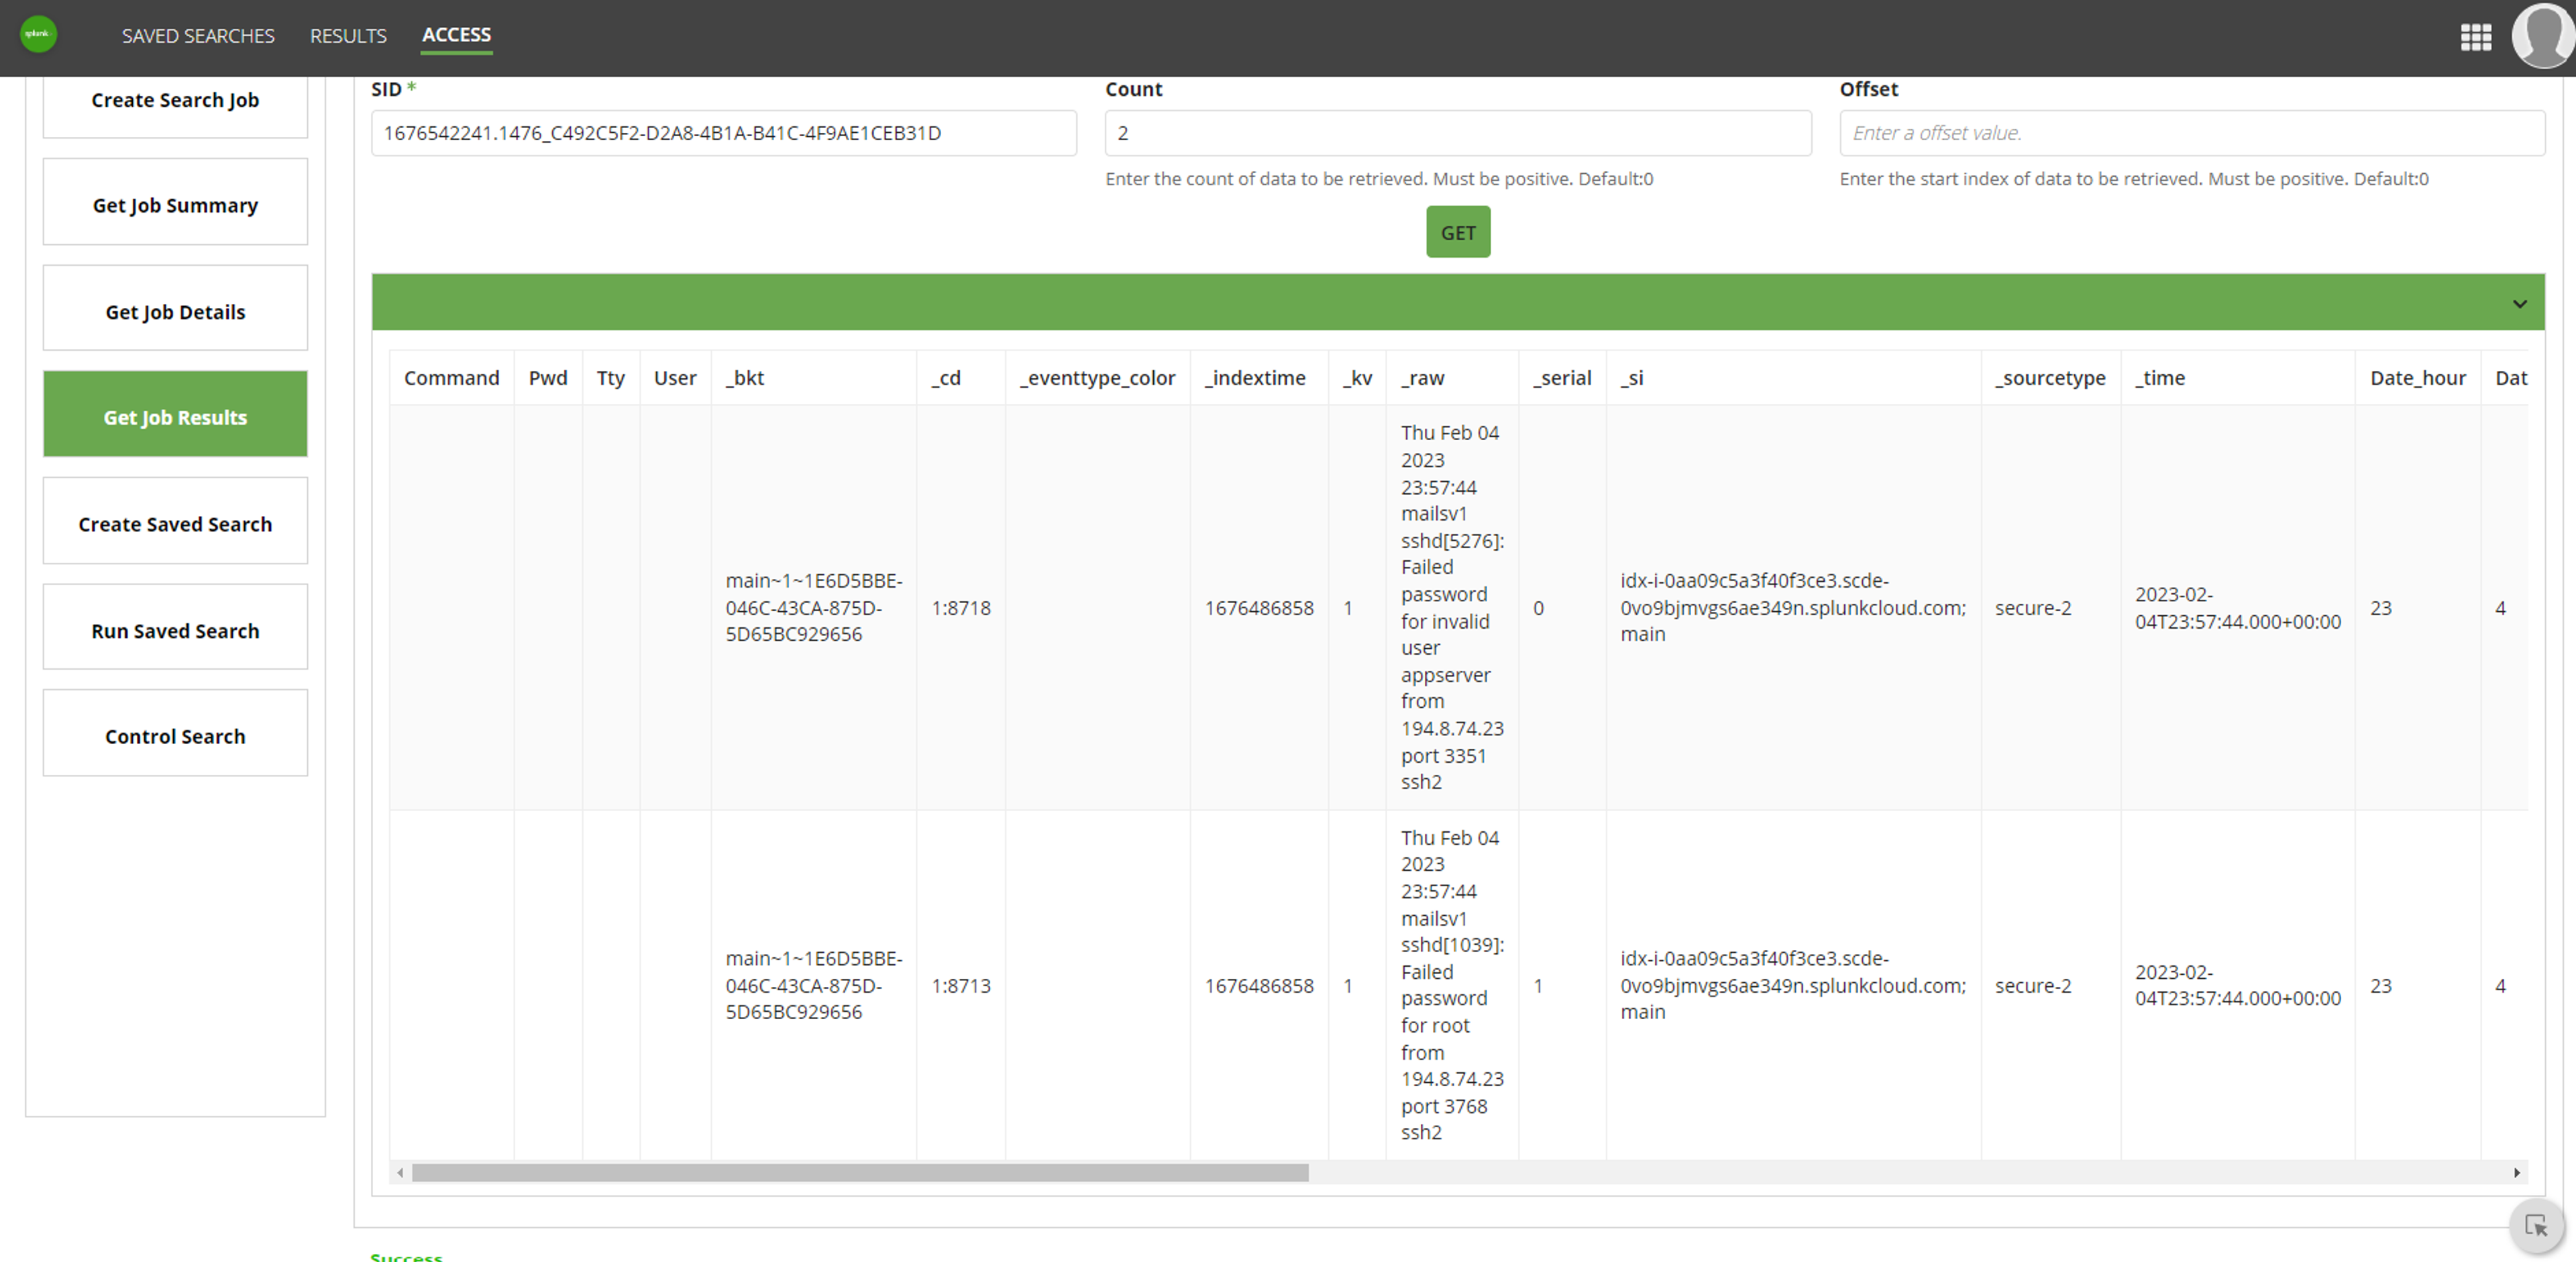Viewport: 2576px width, 1262px height.
Task: Click the Offset field help text
Action: coord(2133,179)
